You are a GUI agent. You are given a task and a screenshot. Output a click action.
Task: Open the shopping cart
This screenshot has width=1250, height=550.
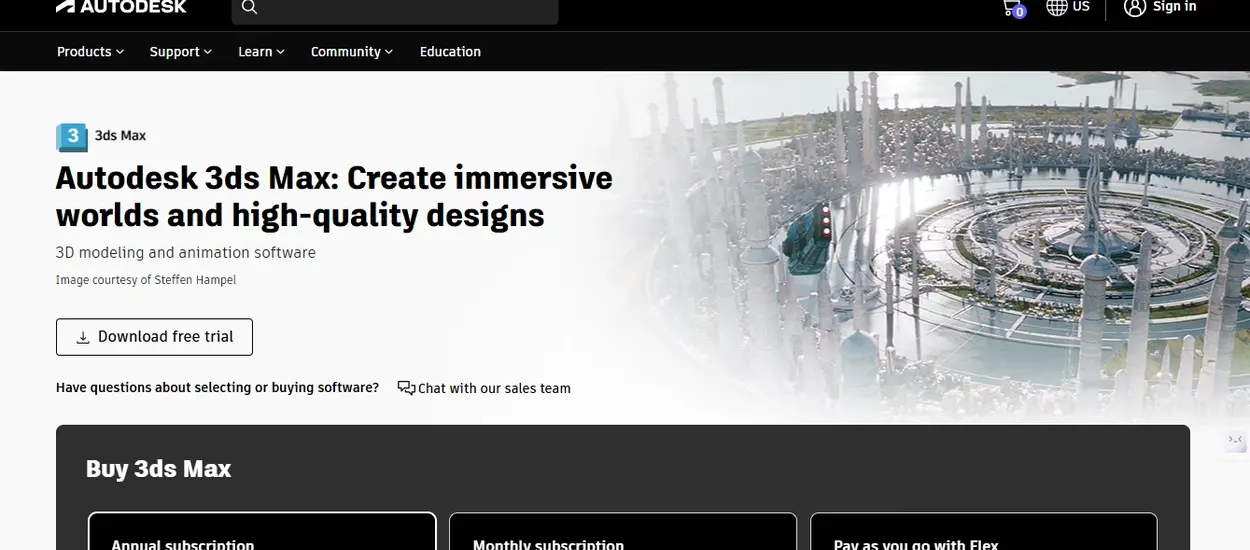pos(1012,8)
